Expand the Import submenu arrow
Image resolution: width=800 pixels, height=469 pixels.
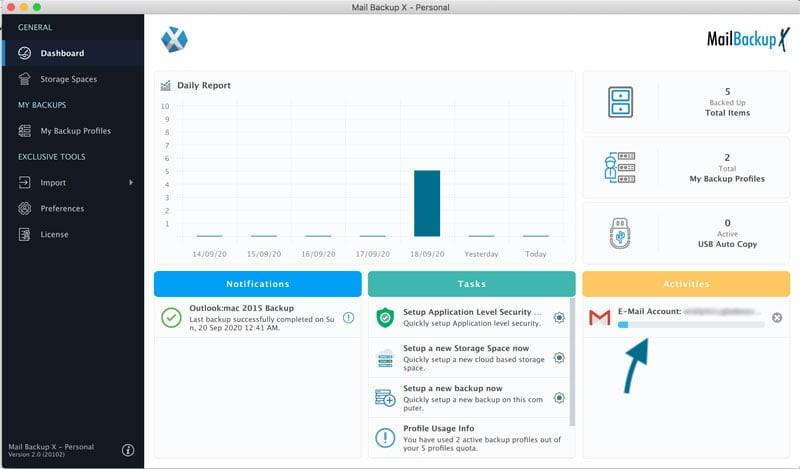click(x=131, y=182)
